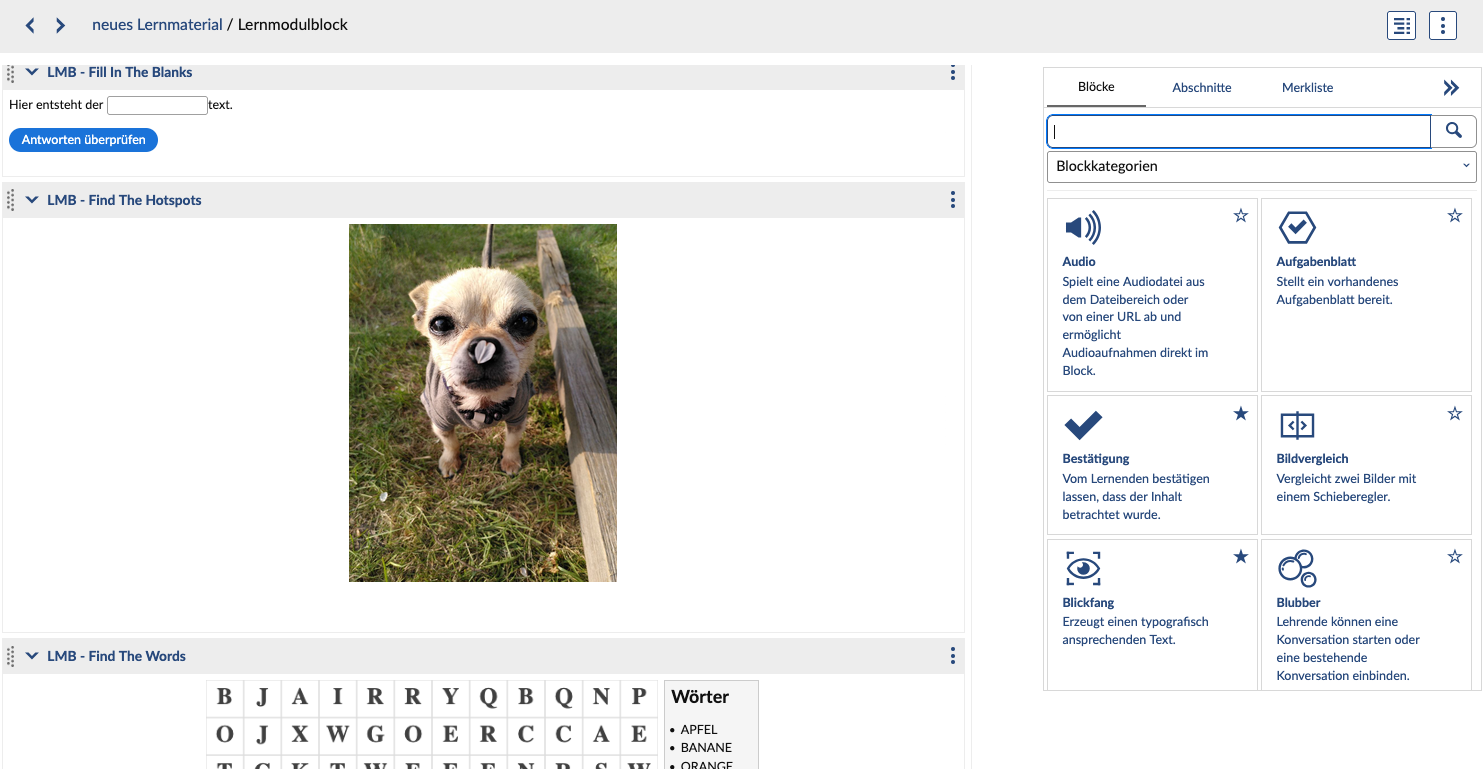Select the Aufgabenblatt block icon
Image resolution: width=1483 pixels, height=769 pixels.
click(x=1297, y=228)
